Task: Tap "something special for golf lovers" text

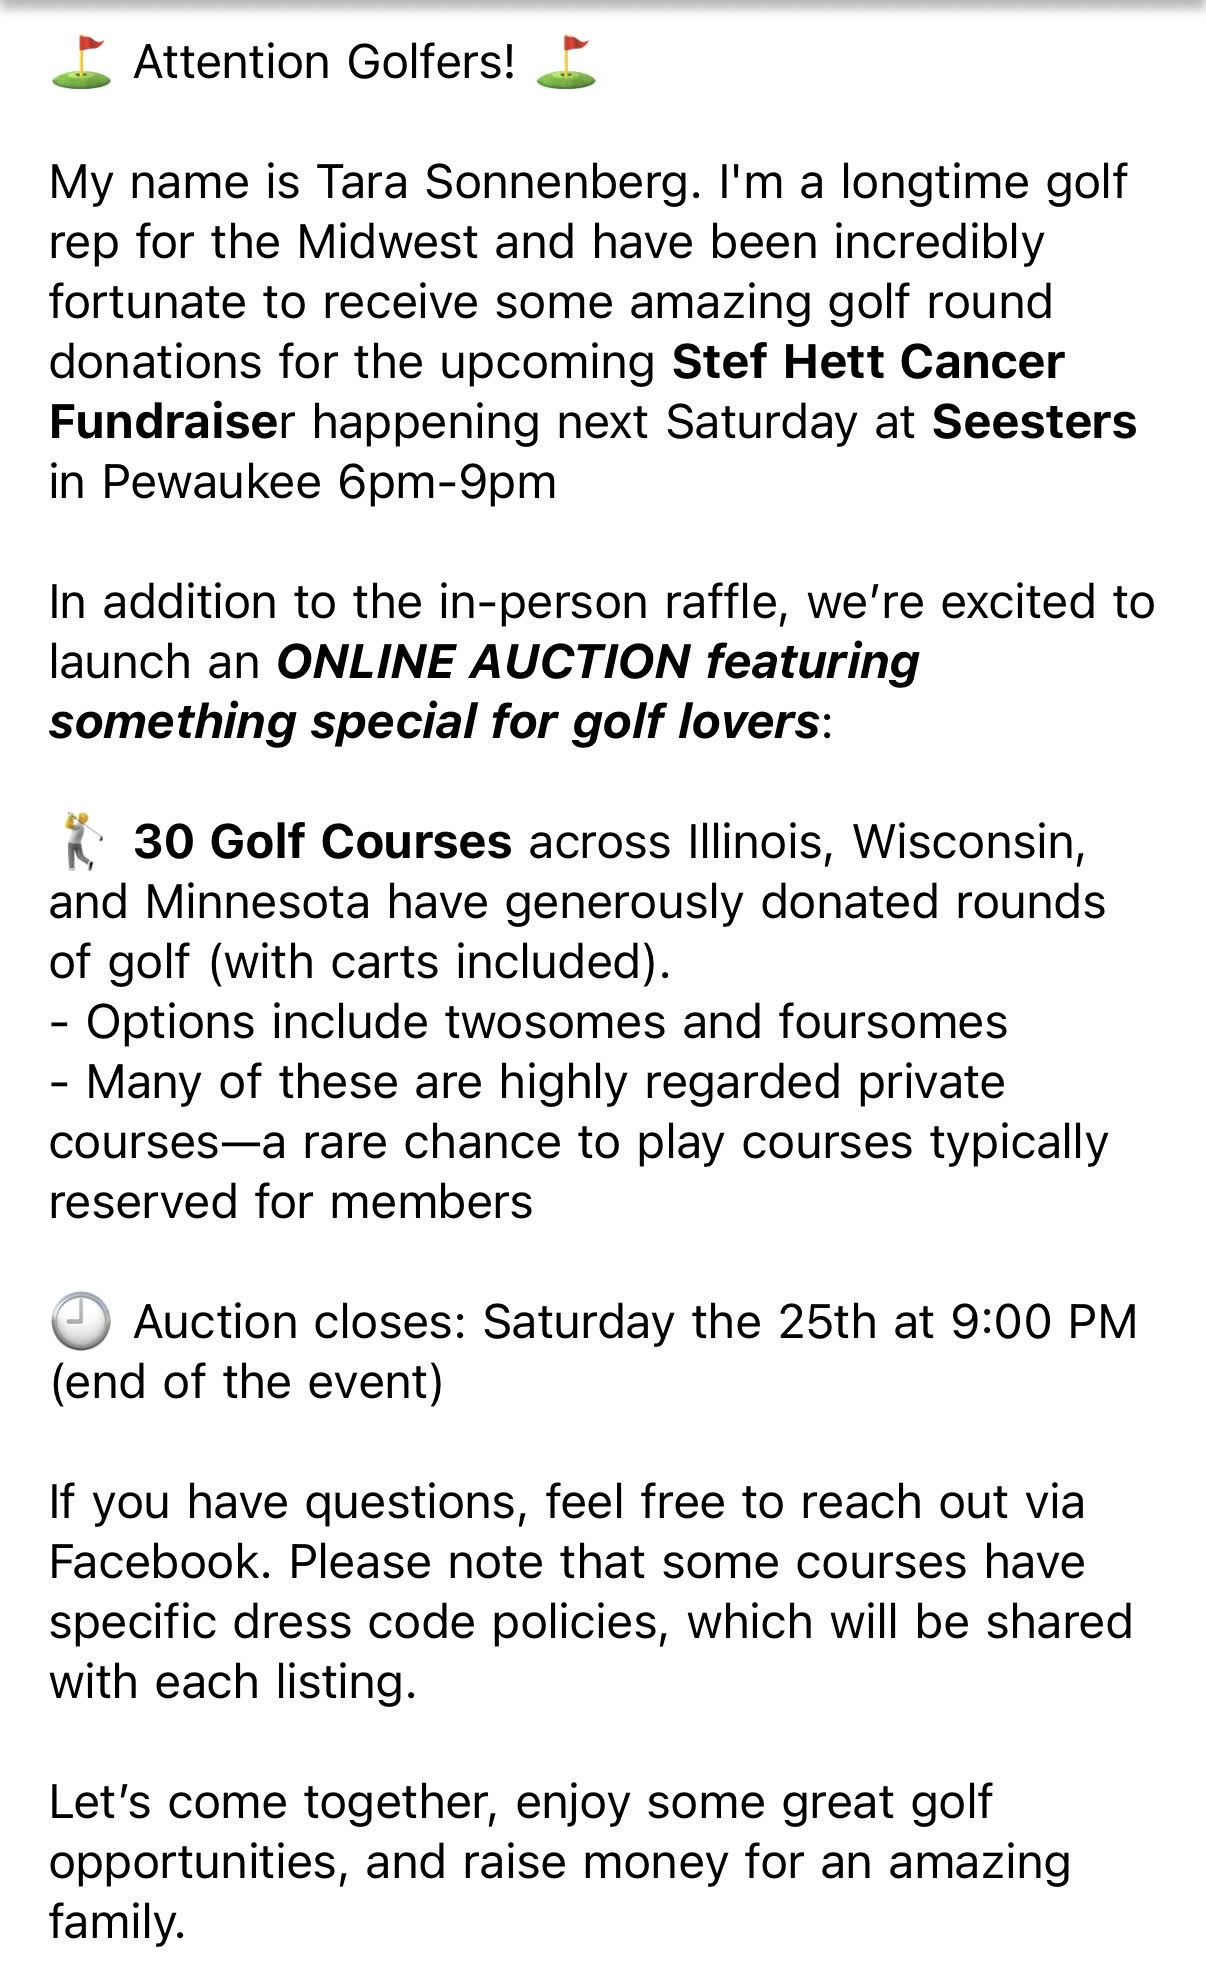Action: tap(435, 722)
